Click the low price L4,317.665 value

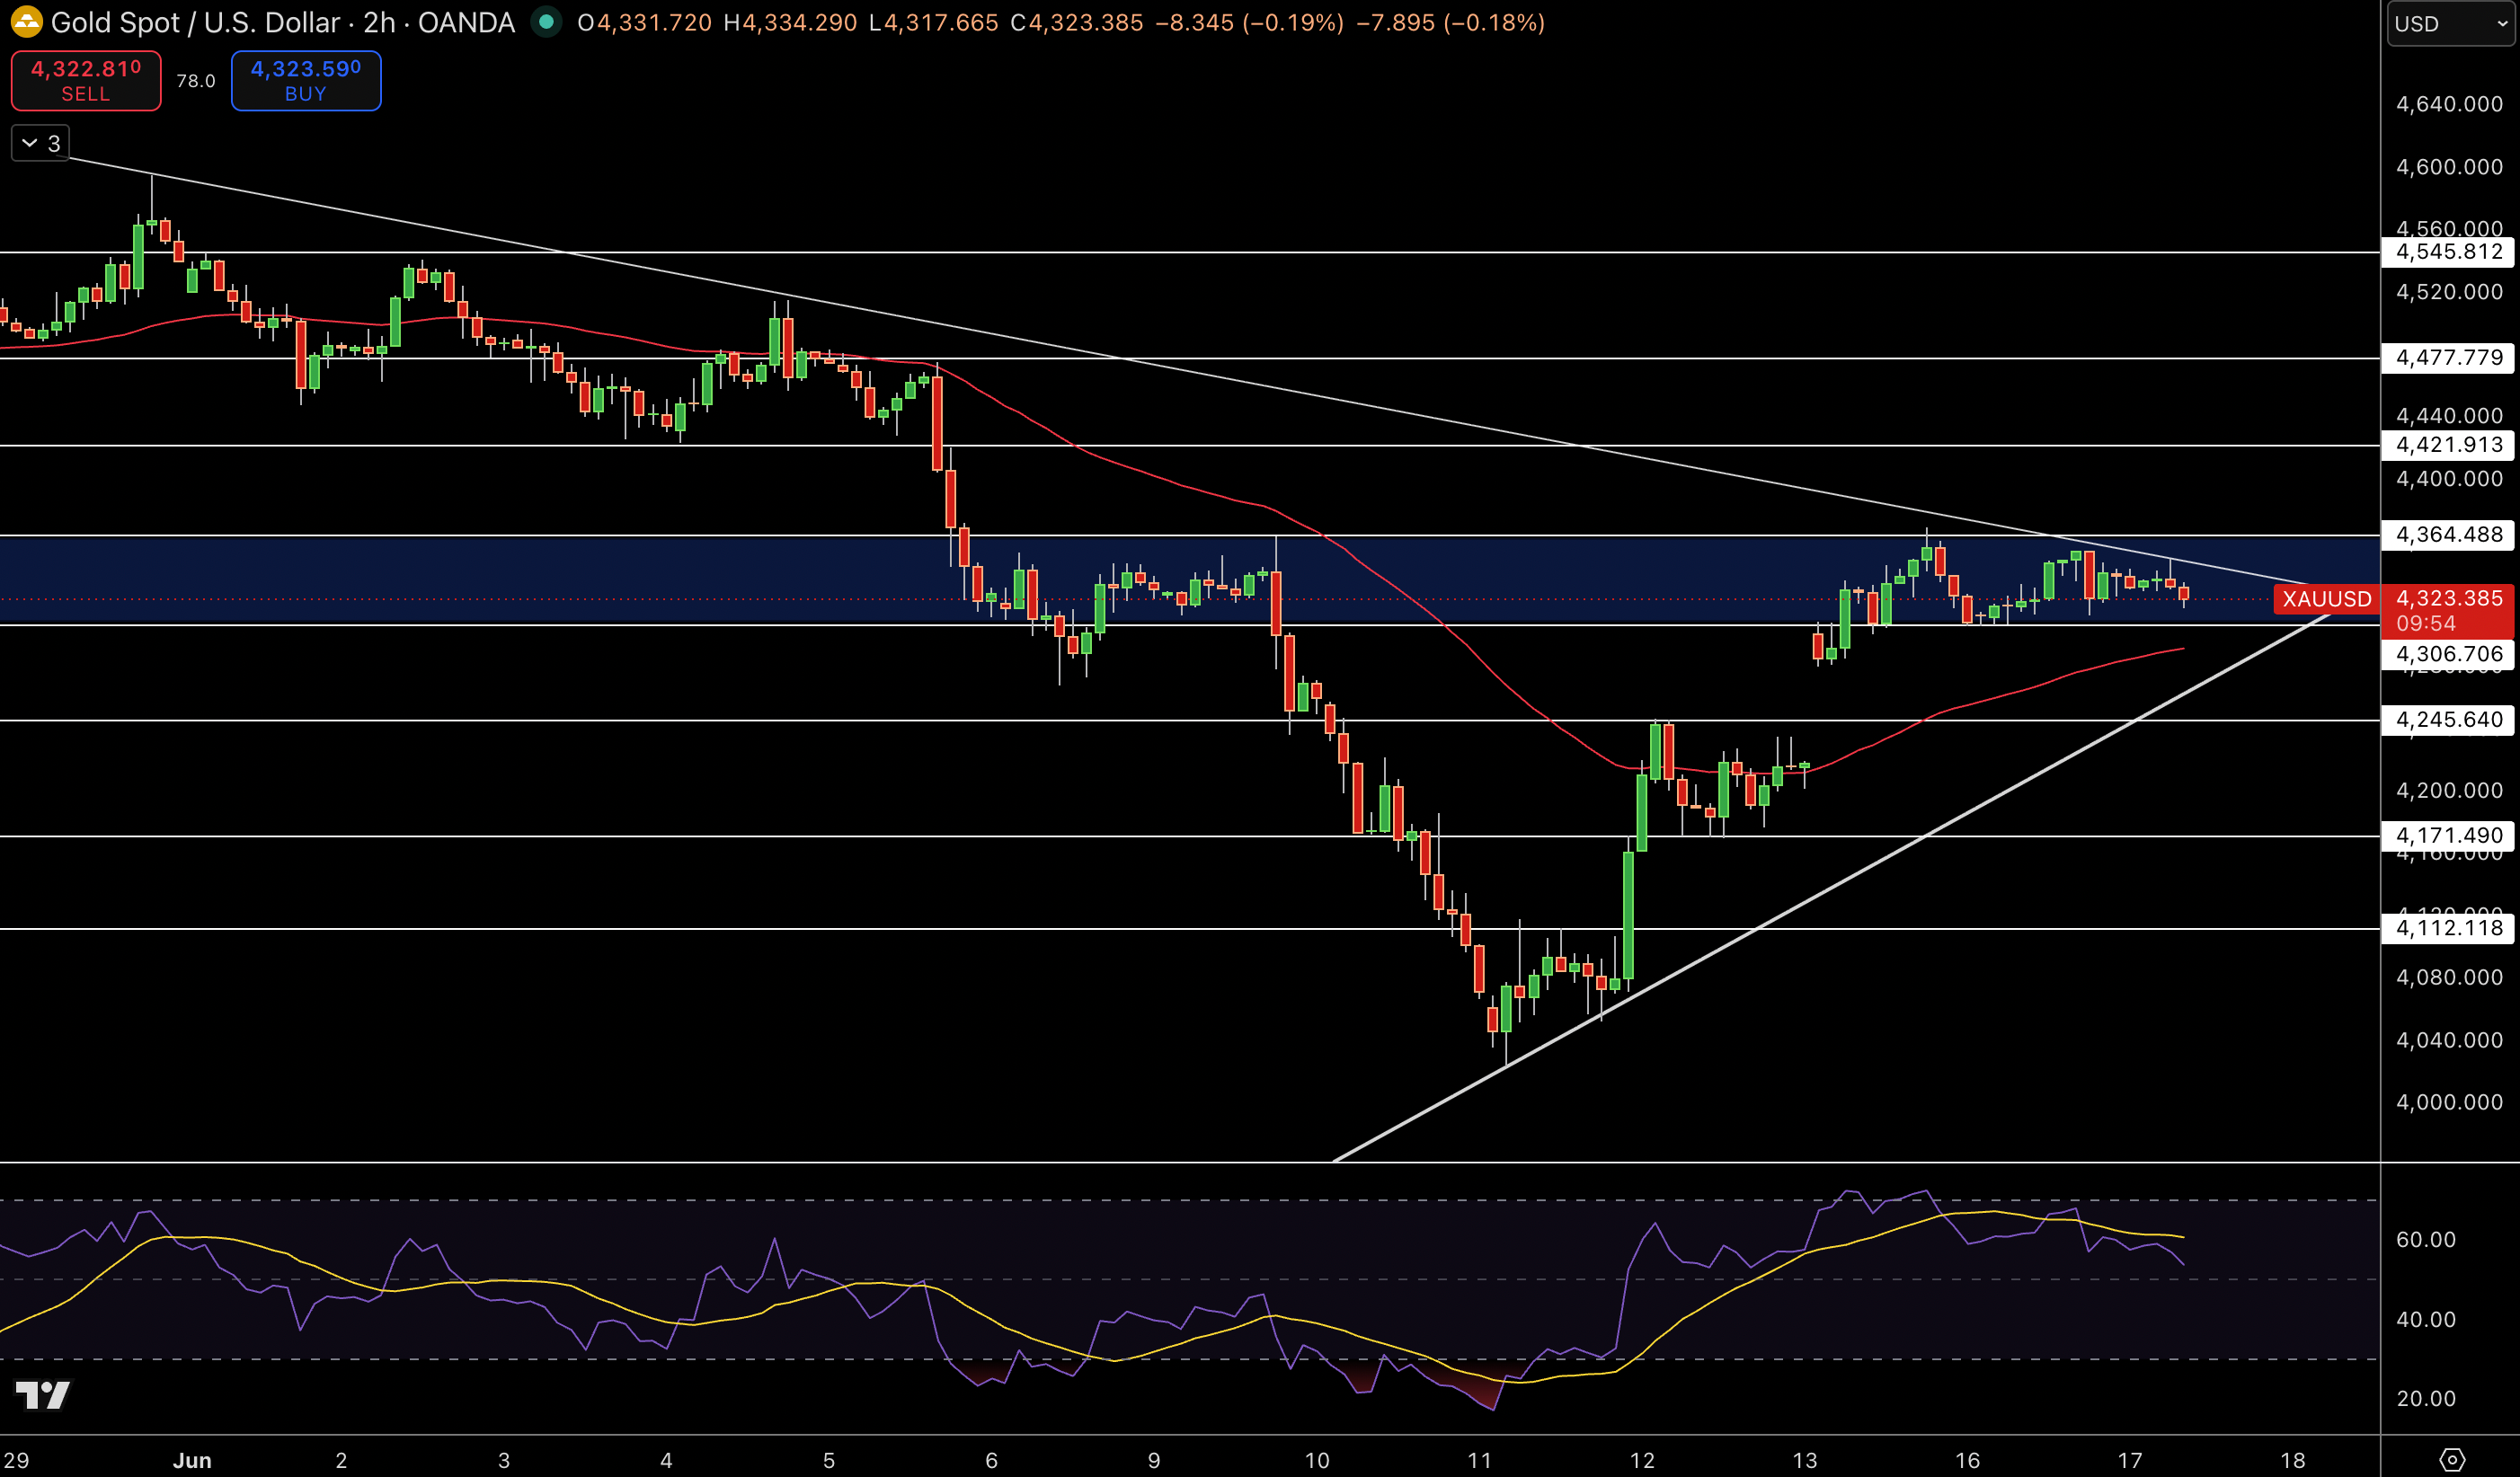[x=934, y=22]
